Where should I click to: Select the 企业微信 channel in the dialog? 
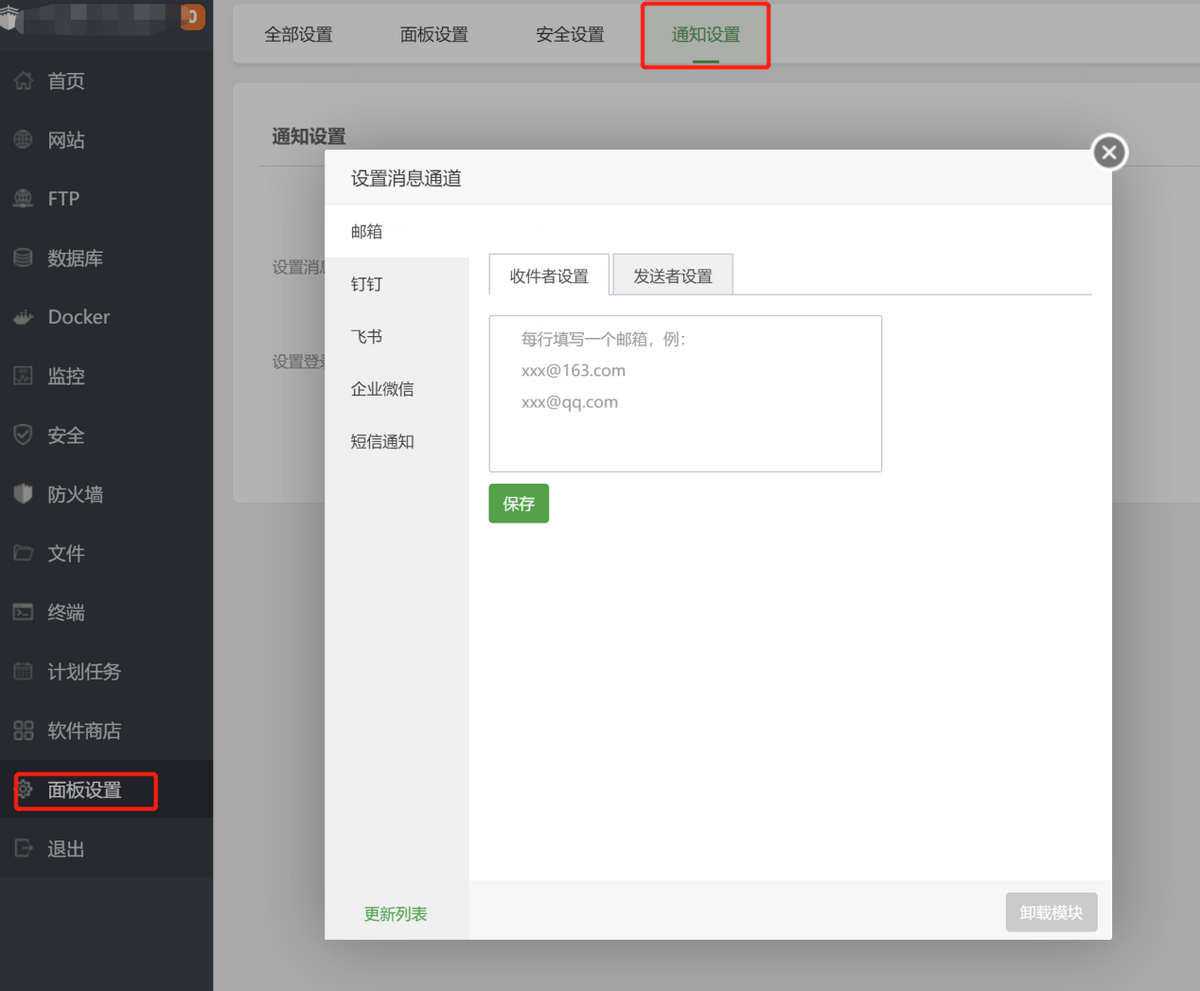[x=396, y=389]
